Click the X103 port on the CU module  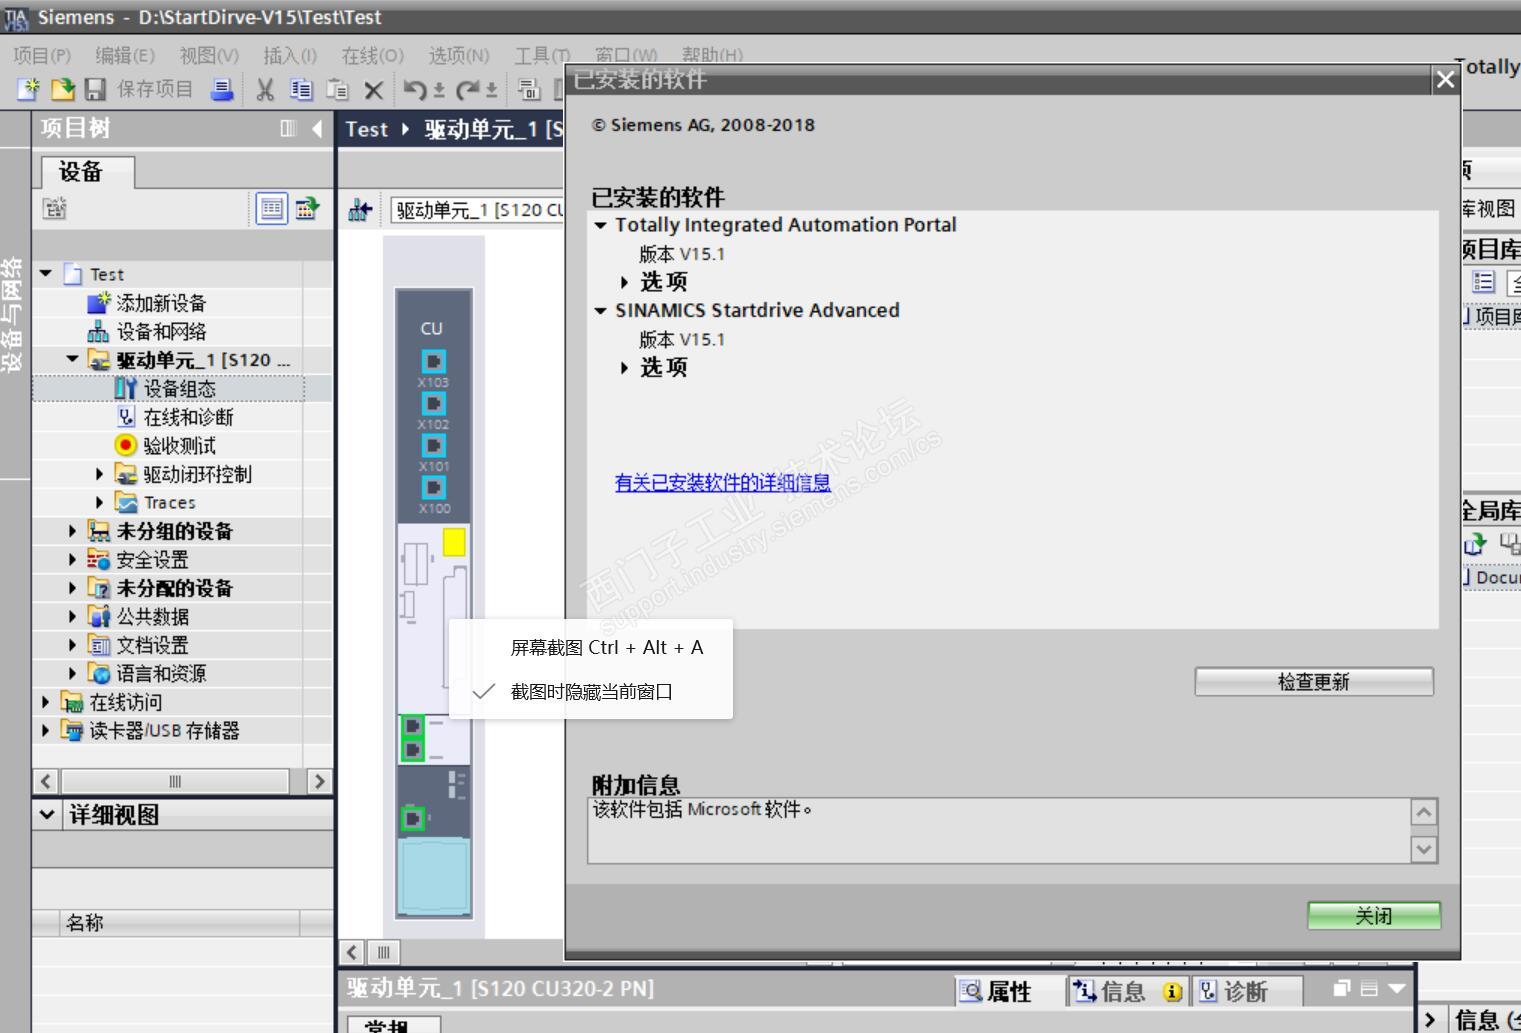click(433, 361)
